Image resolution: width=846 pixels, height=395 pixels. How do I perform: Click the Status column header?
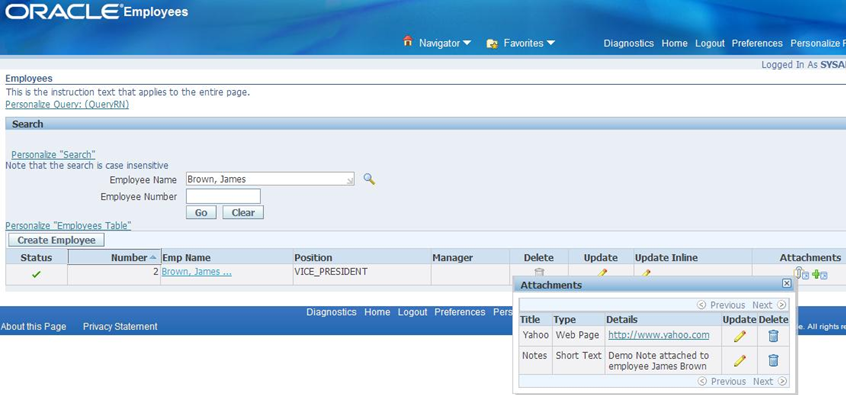pos(36,257)
